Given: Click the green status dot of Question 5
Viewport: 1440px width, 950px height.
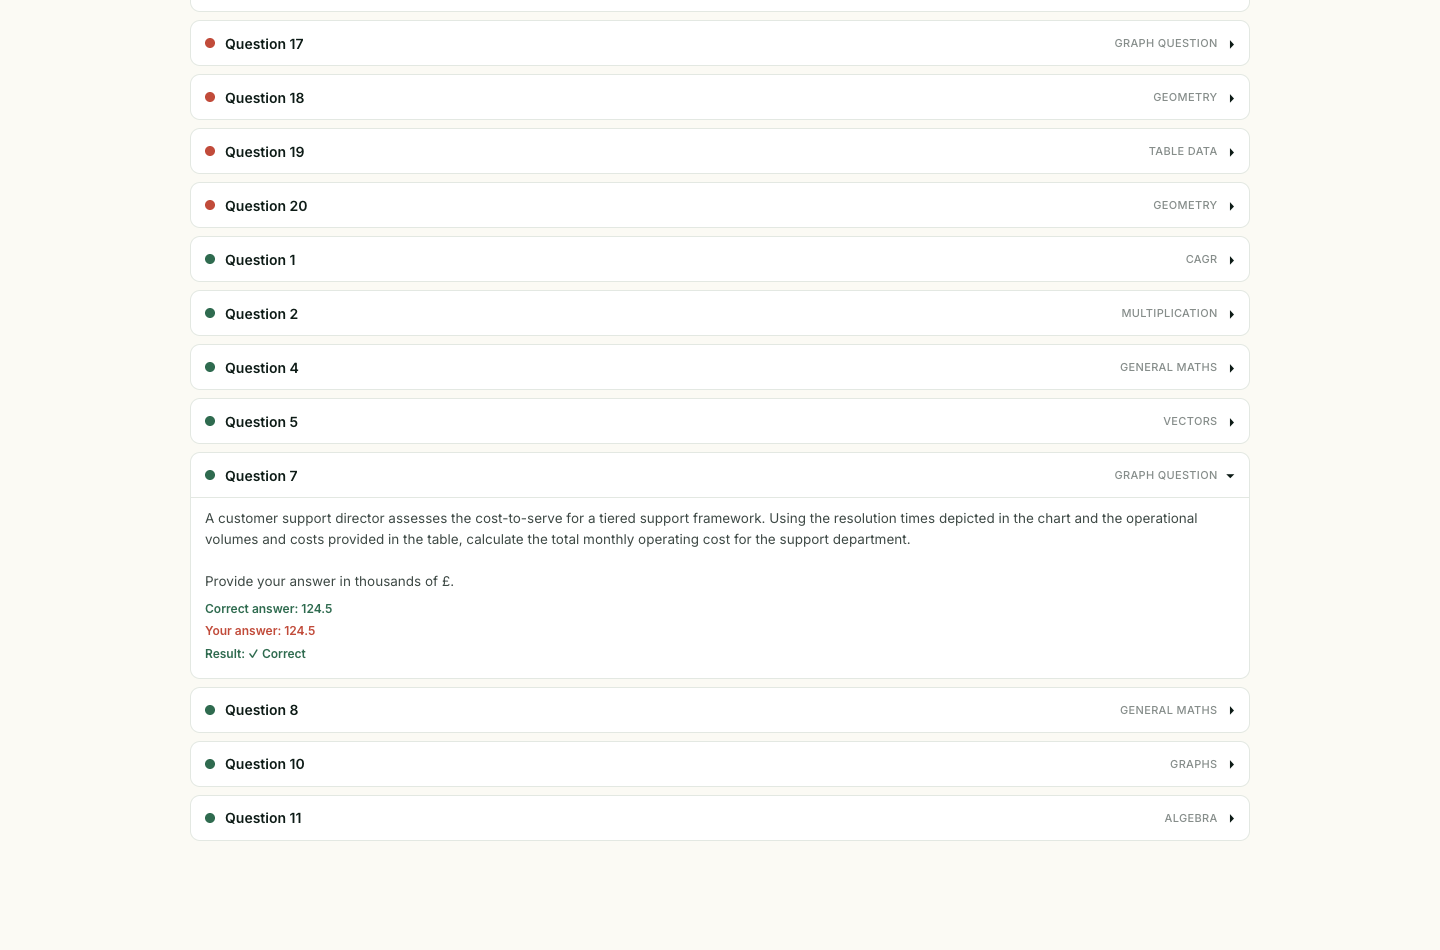Looking at the screenshot, I should point(210,421).
